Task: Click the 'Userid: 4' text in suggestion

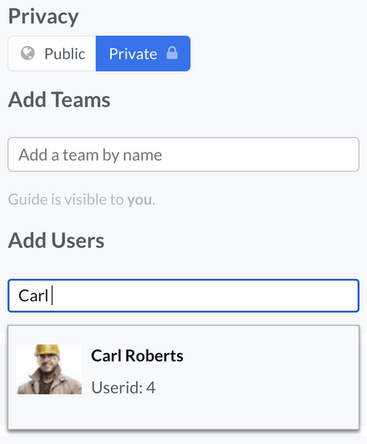Action: [123, 388]
